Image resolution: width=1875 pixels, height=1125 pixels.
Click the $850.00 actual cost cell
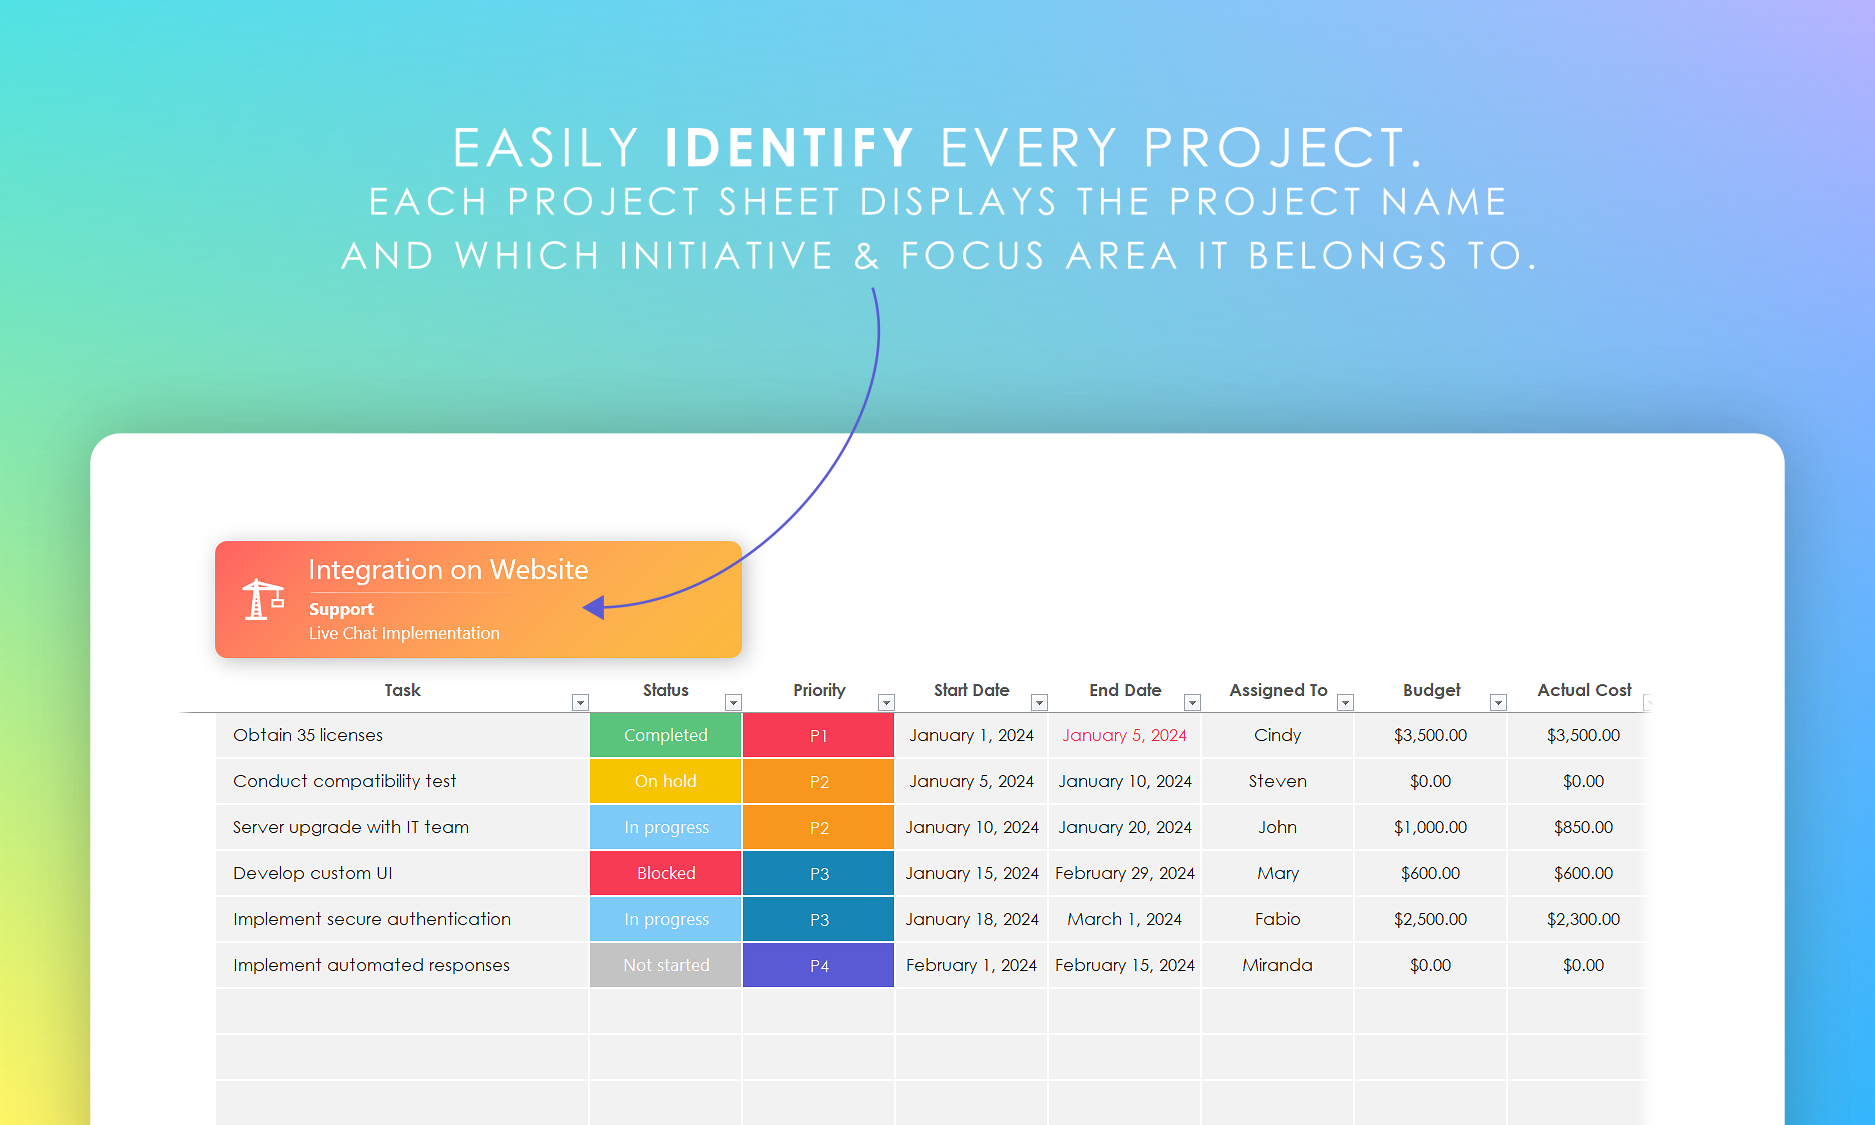[x=1583, y=828]
